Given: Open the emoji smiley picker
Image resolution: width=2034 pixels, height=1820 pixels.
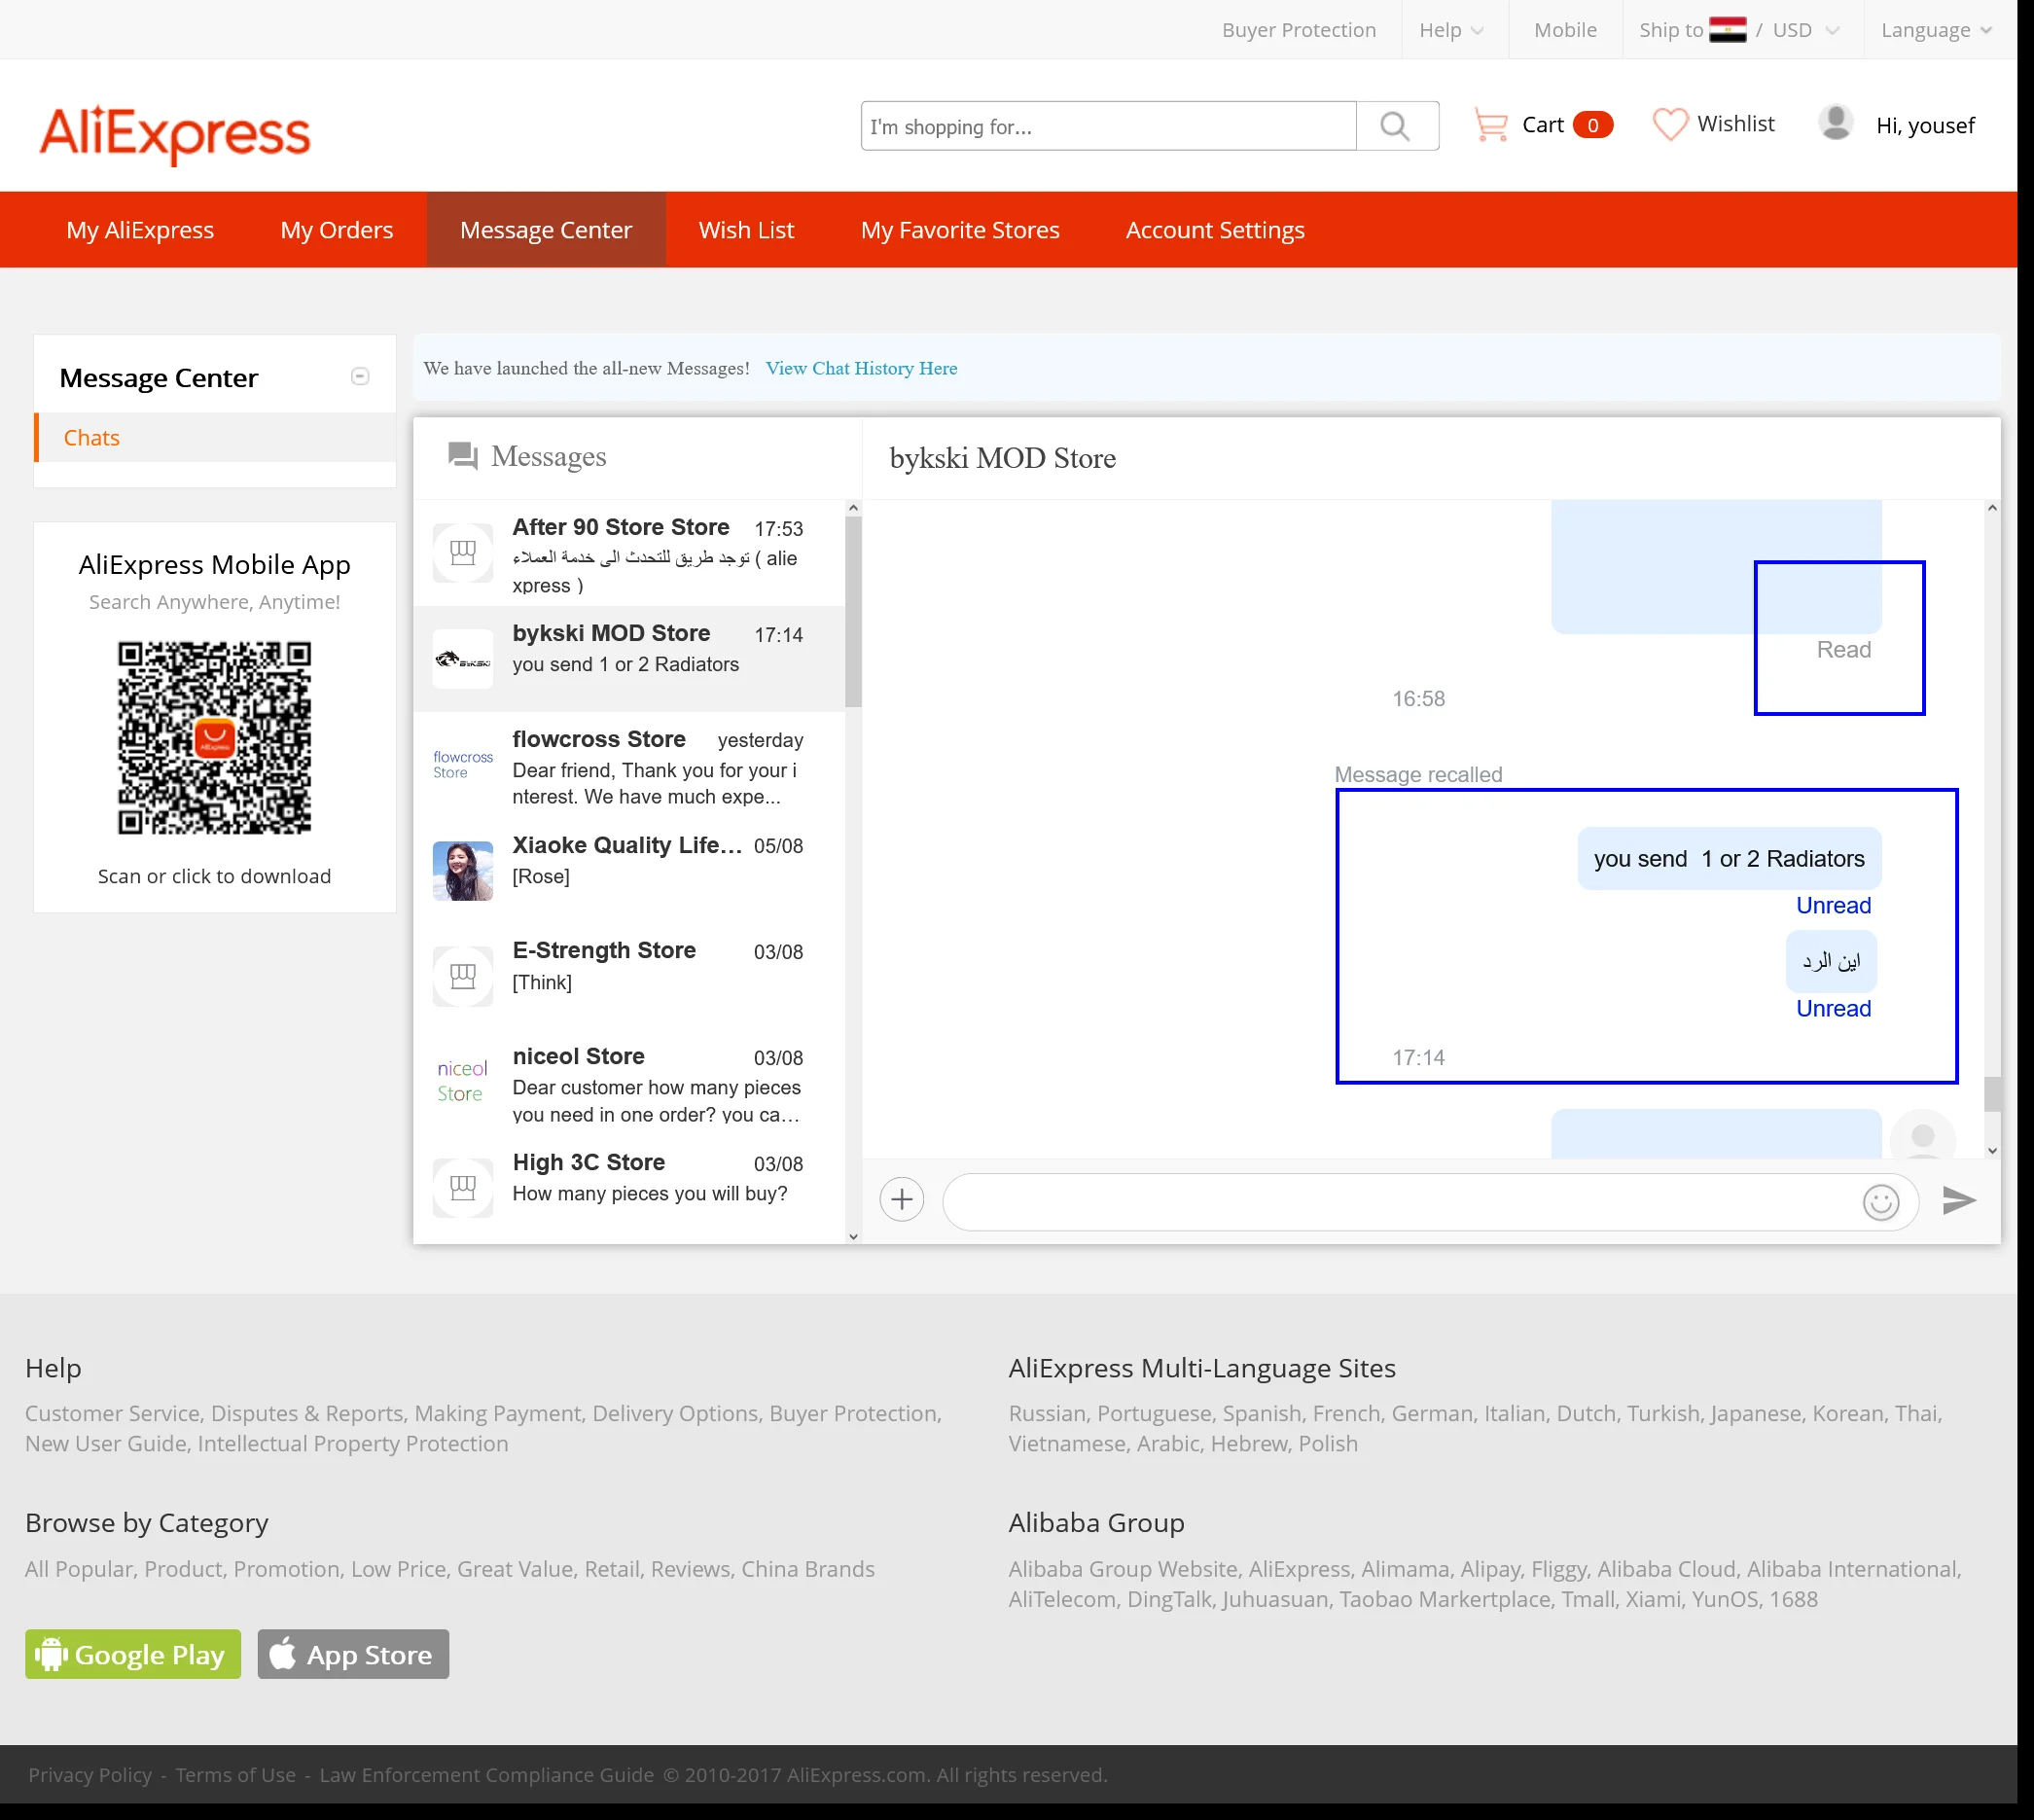Looking at the screenshot, I should pyautogui.click(x=1880, y=1201).
